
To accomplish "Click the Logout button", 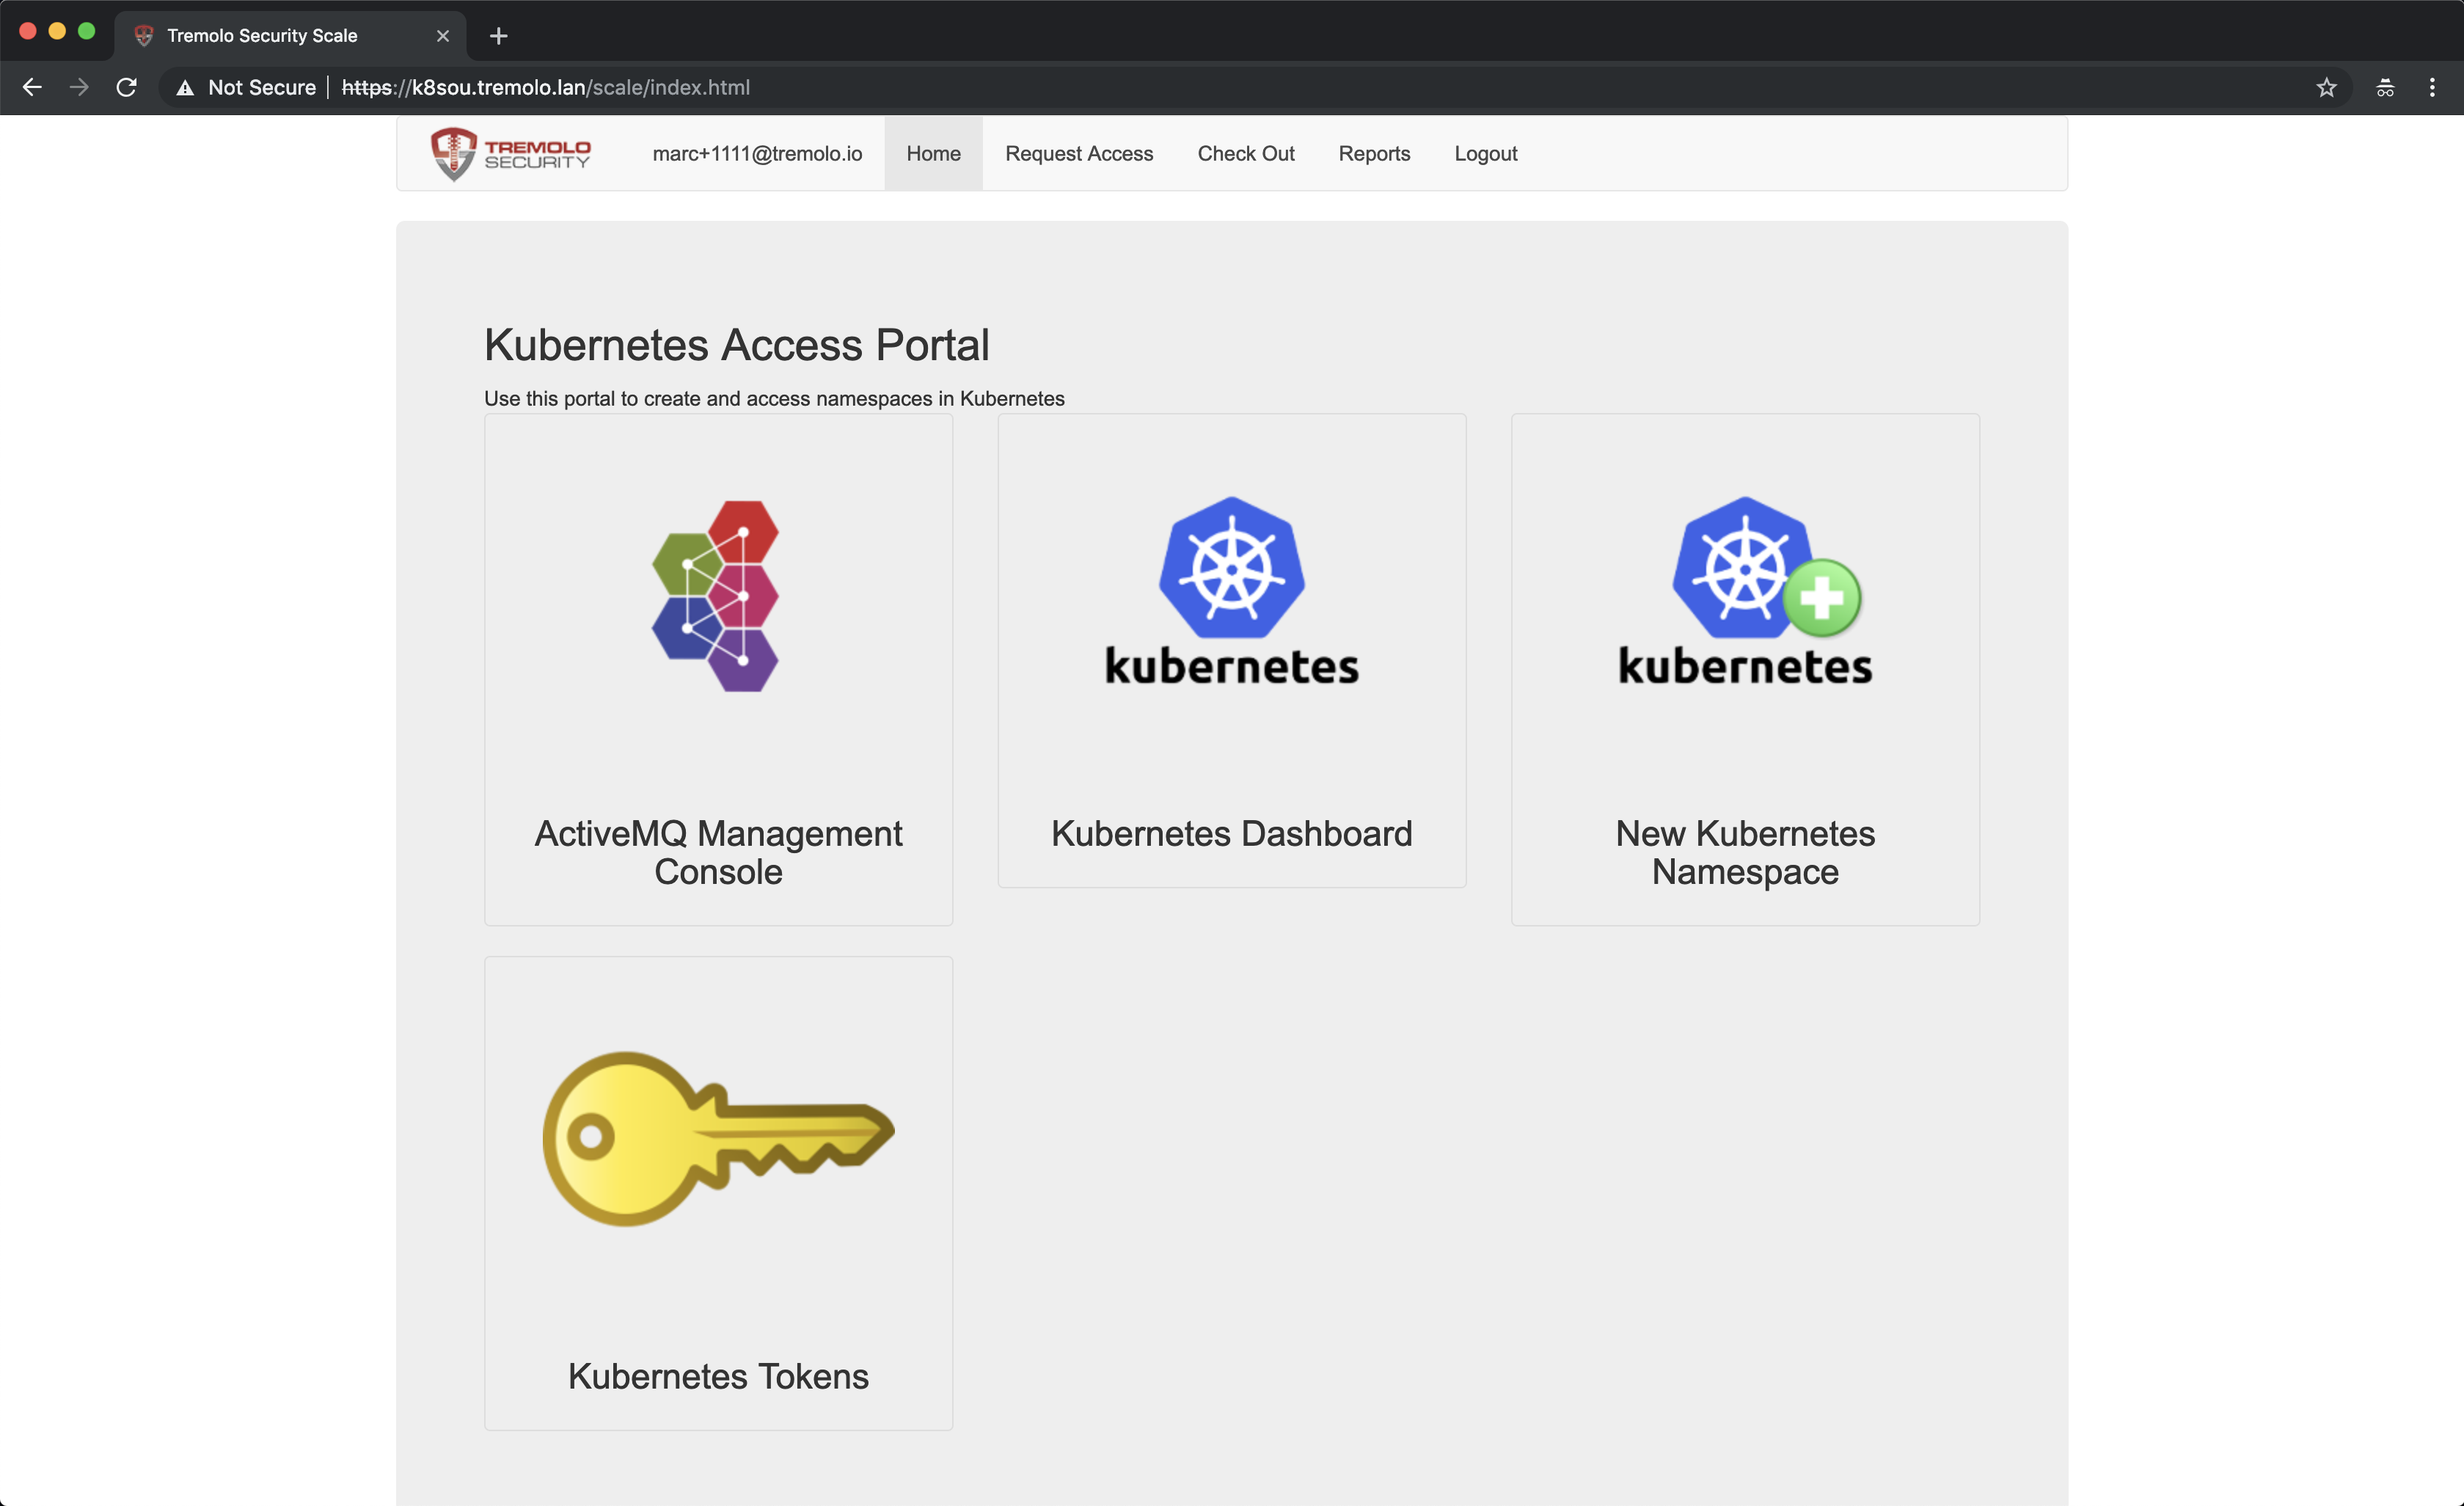I will 1485,153.
